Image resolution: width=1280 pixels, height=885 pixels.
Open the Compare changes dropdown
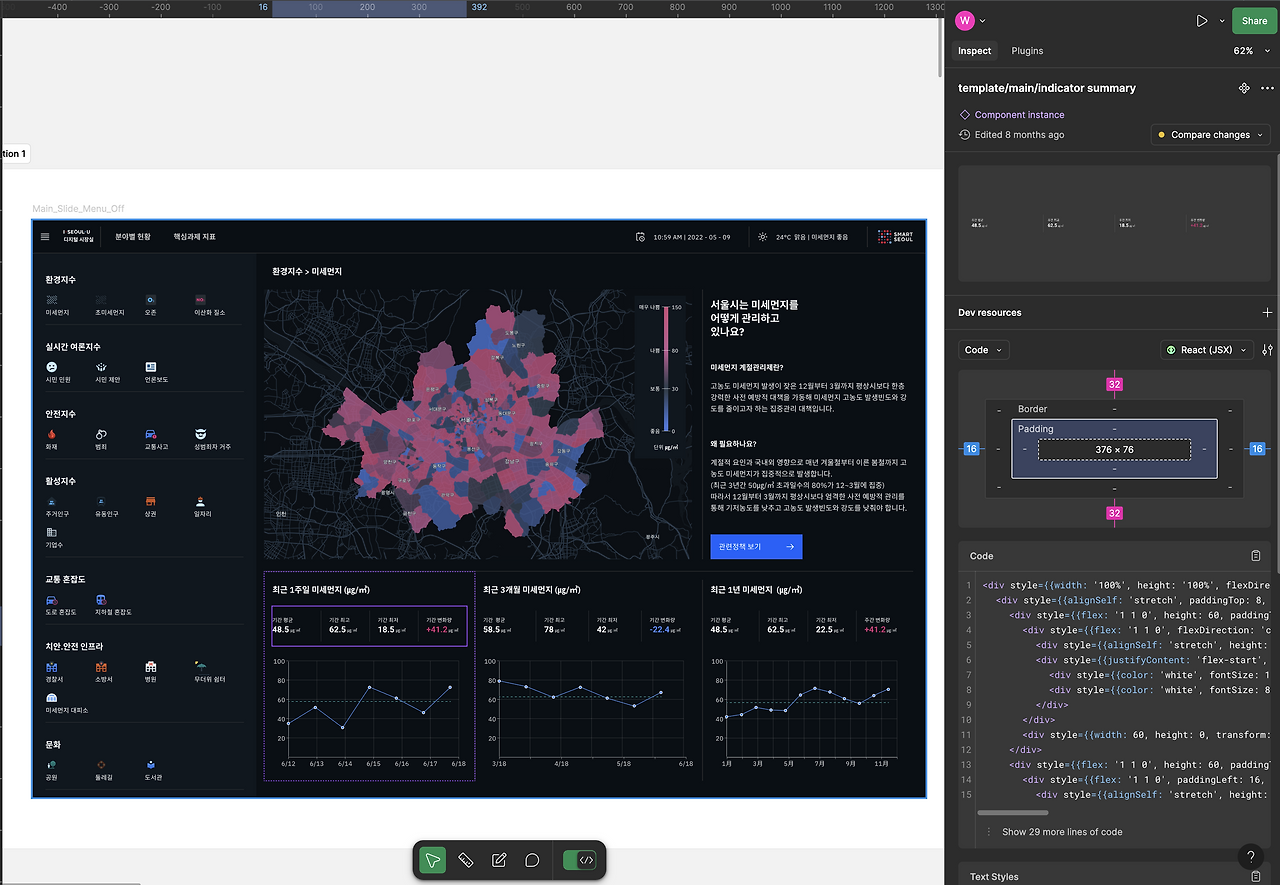pos(1210,135)
